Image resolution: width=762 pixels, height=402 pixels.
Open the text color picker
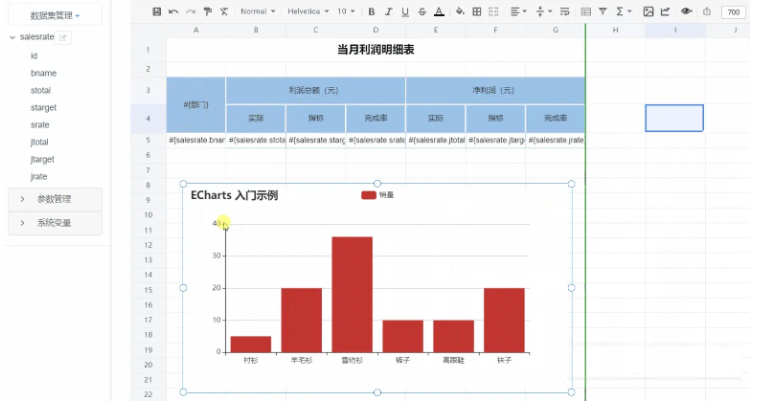[439, 12]
